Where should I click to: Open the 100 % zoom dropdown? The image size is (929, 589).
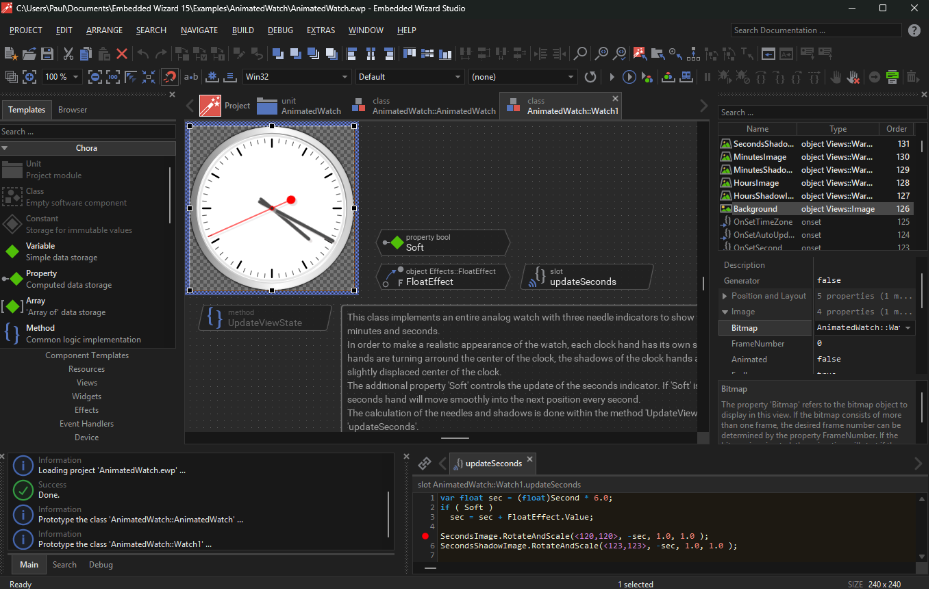point(76,76)
